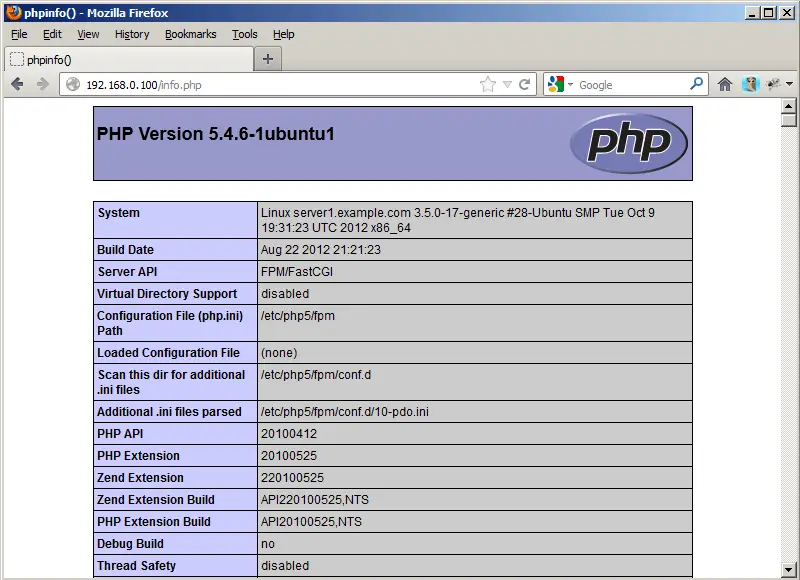This screenshot has width=800, height=580.
Task: Click the value 'API220100525,NTS'
Action: tap(315, 499)
